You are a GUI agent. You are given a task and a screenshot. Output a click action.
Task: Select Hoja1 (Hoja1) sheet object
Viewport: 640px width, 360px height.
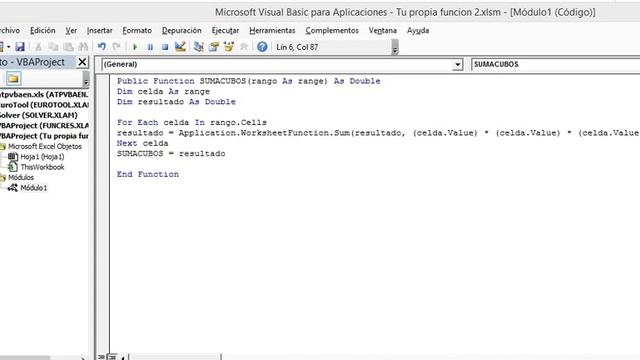point(42,157)
